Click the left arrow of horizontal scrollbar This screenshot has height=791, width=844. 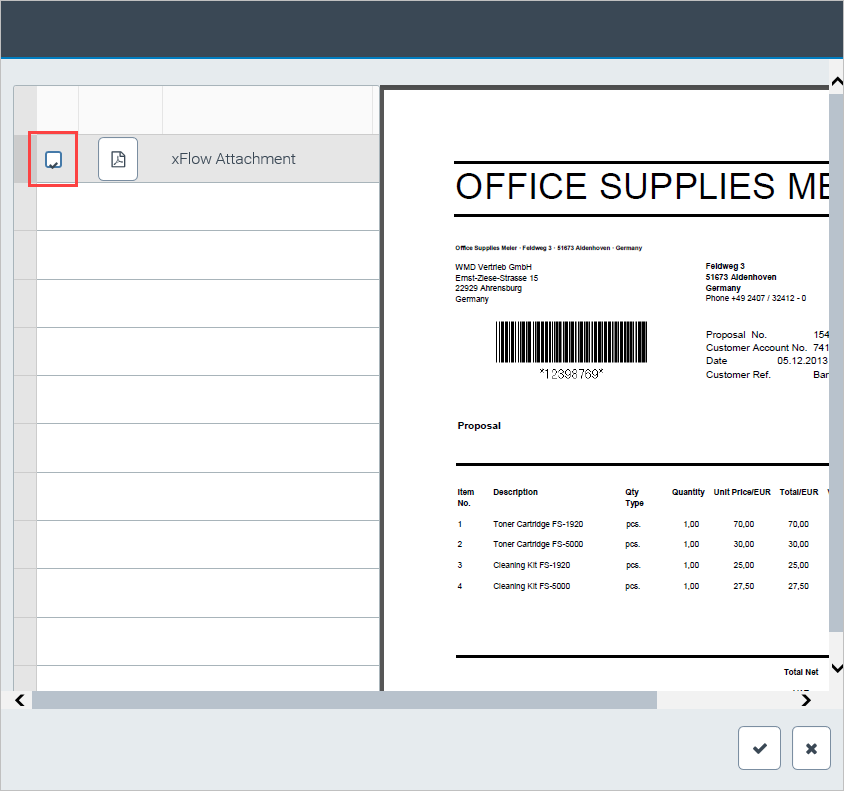click(x=20, y=701)
